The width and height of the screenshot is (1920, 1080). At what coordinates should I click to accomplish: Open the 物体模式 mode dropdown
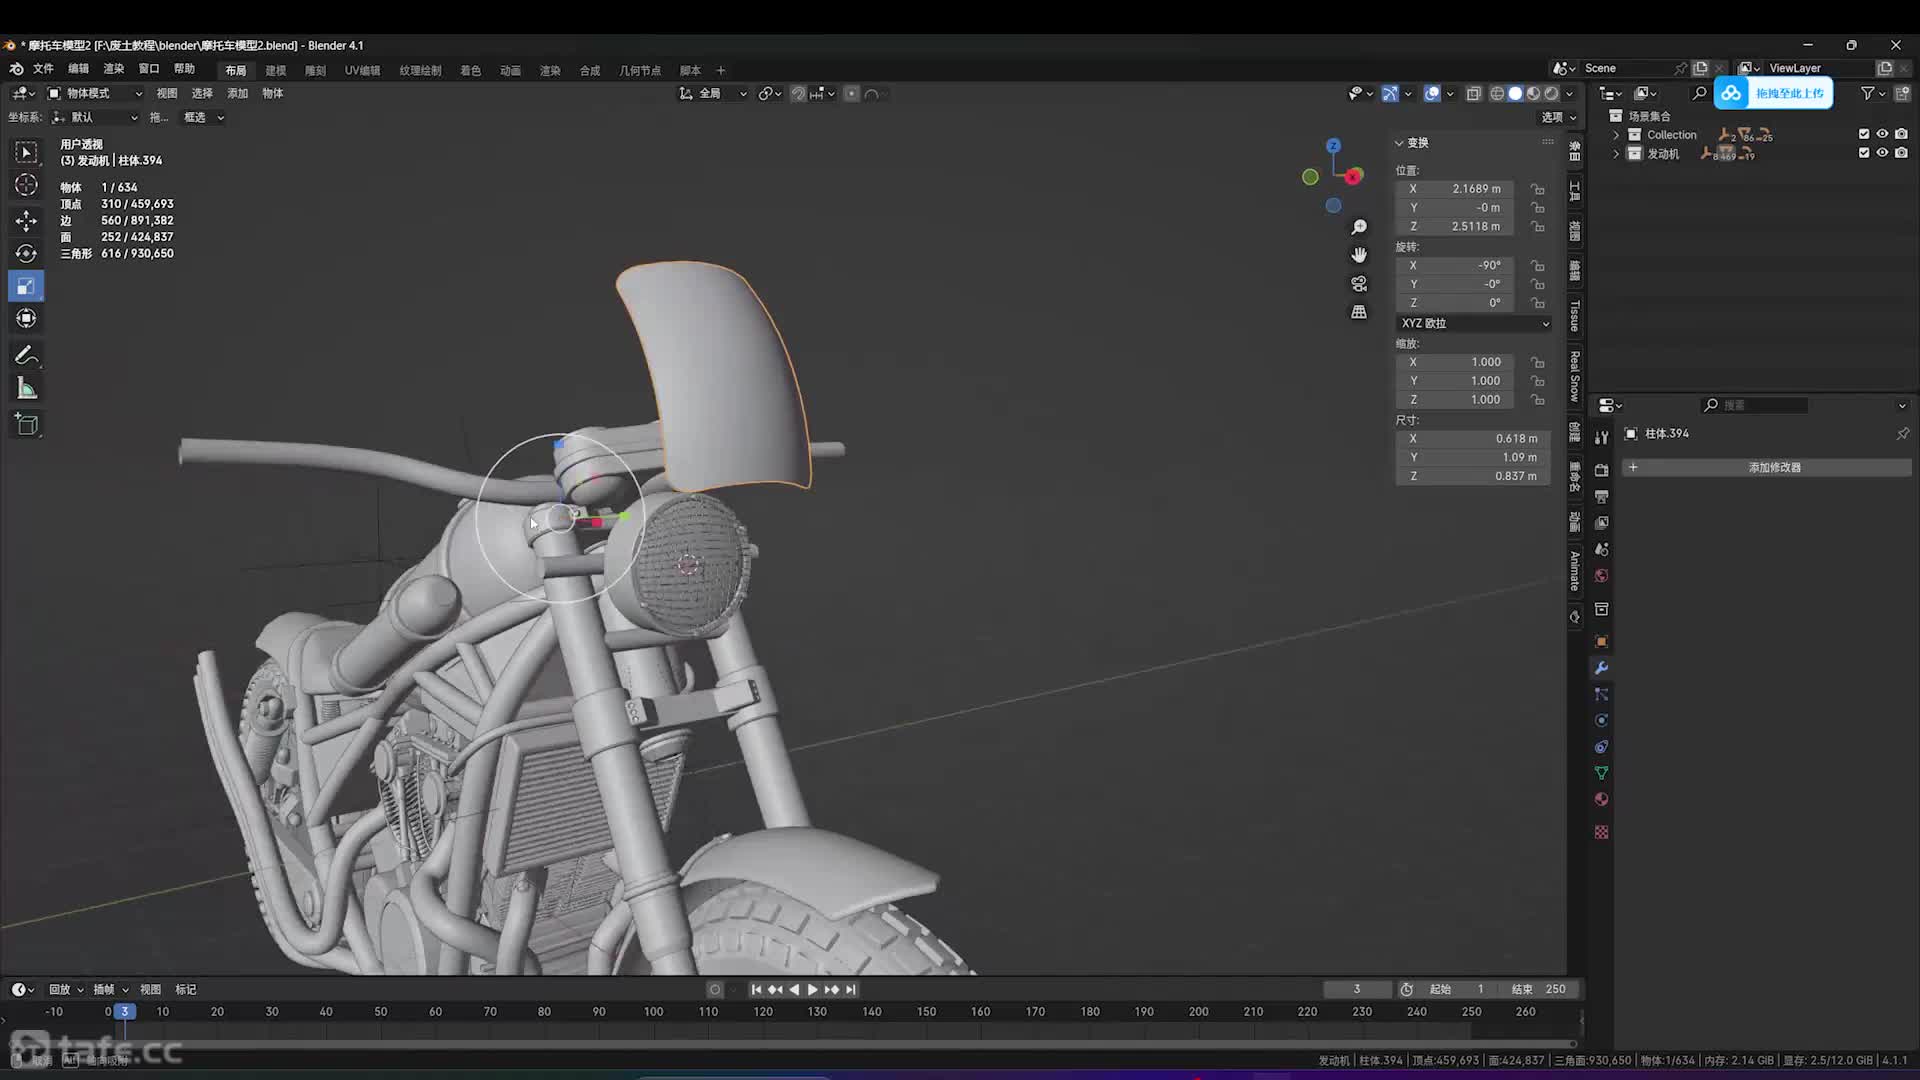click(x=95, y=93)
